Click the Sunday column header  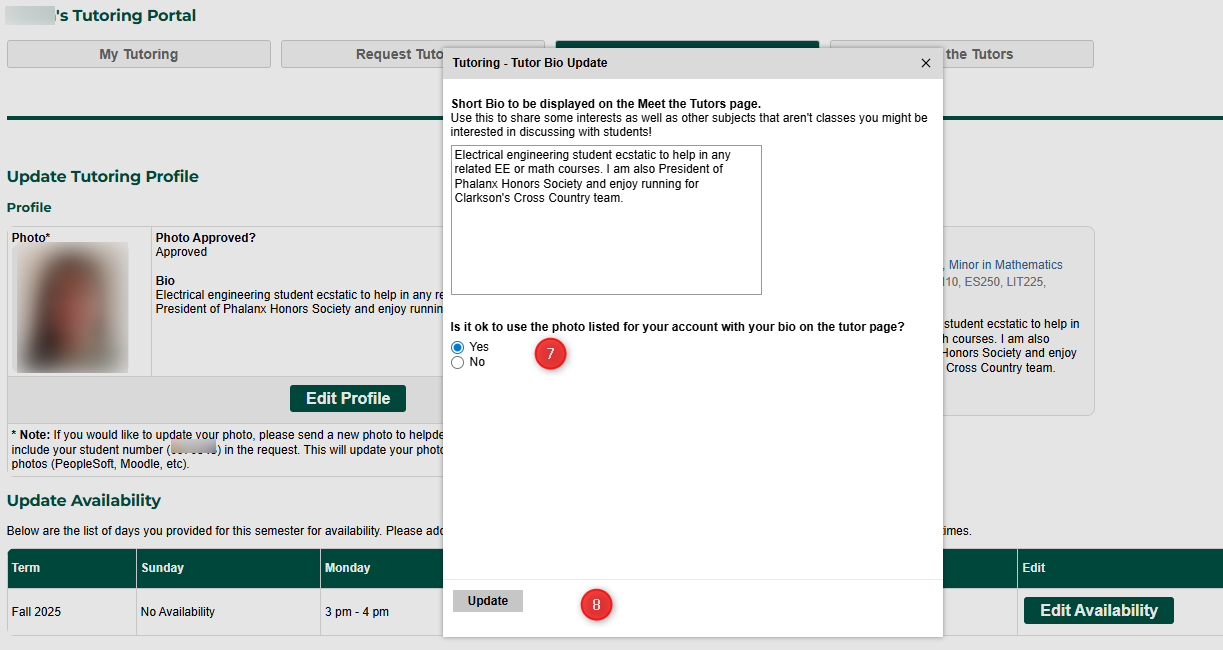click(162, 568)
